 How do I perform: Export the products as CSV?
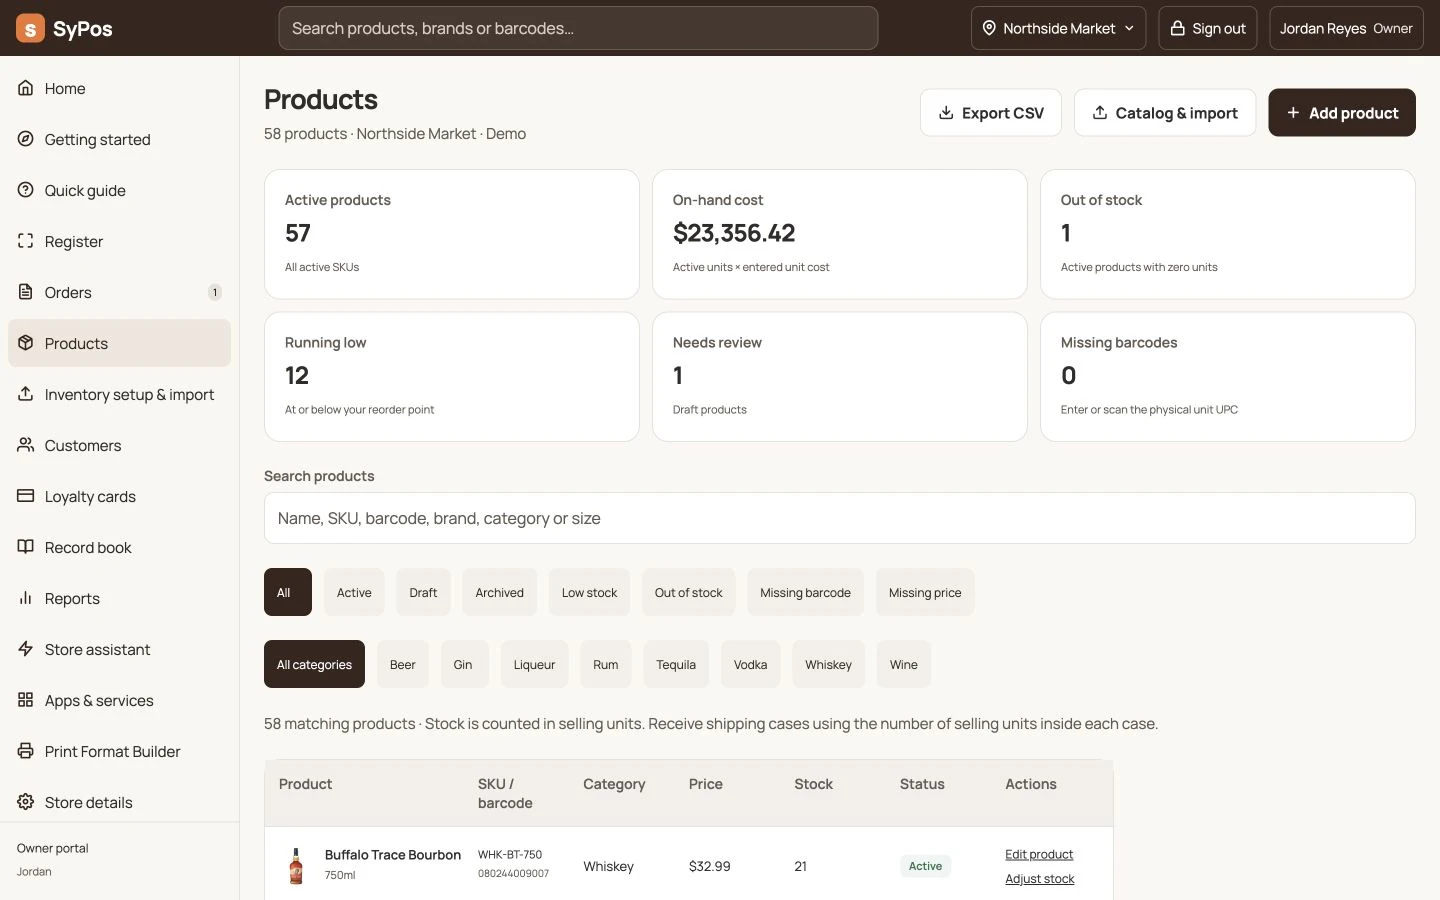991,113
